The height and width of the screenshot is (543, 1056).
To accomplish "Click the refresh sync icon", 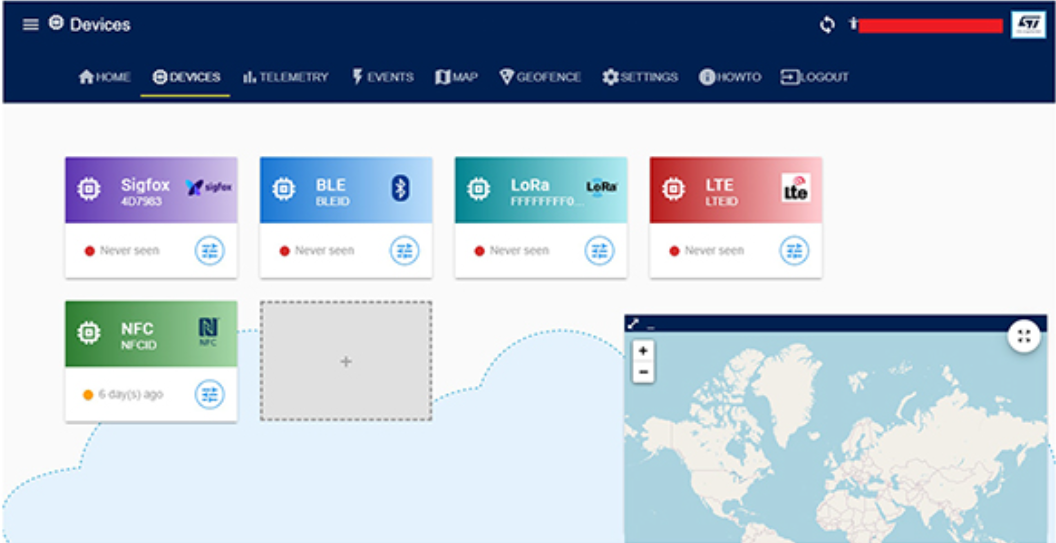I will coord(827,25).
